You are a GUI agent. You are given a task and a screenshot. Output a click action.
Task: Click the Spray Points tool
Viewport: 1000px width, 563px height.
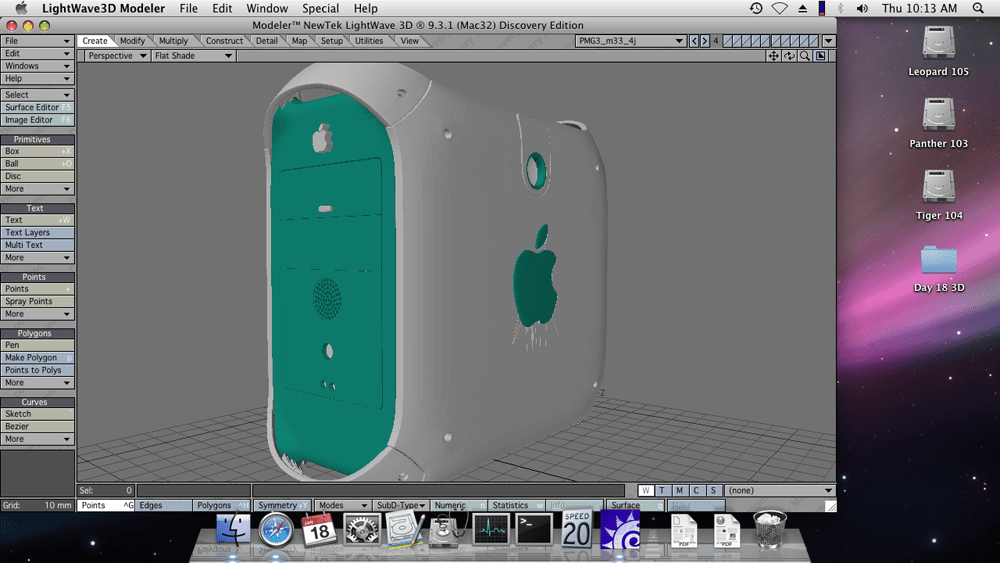(37, 302)
